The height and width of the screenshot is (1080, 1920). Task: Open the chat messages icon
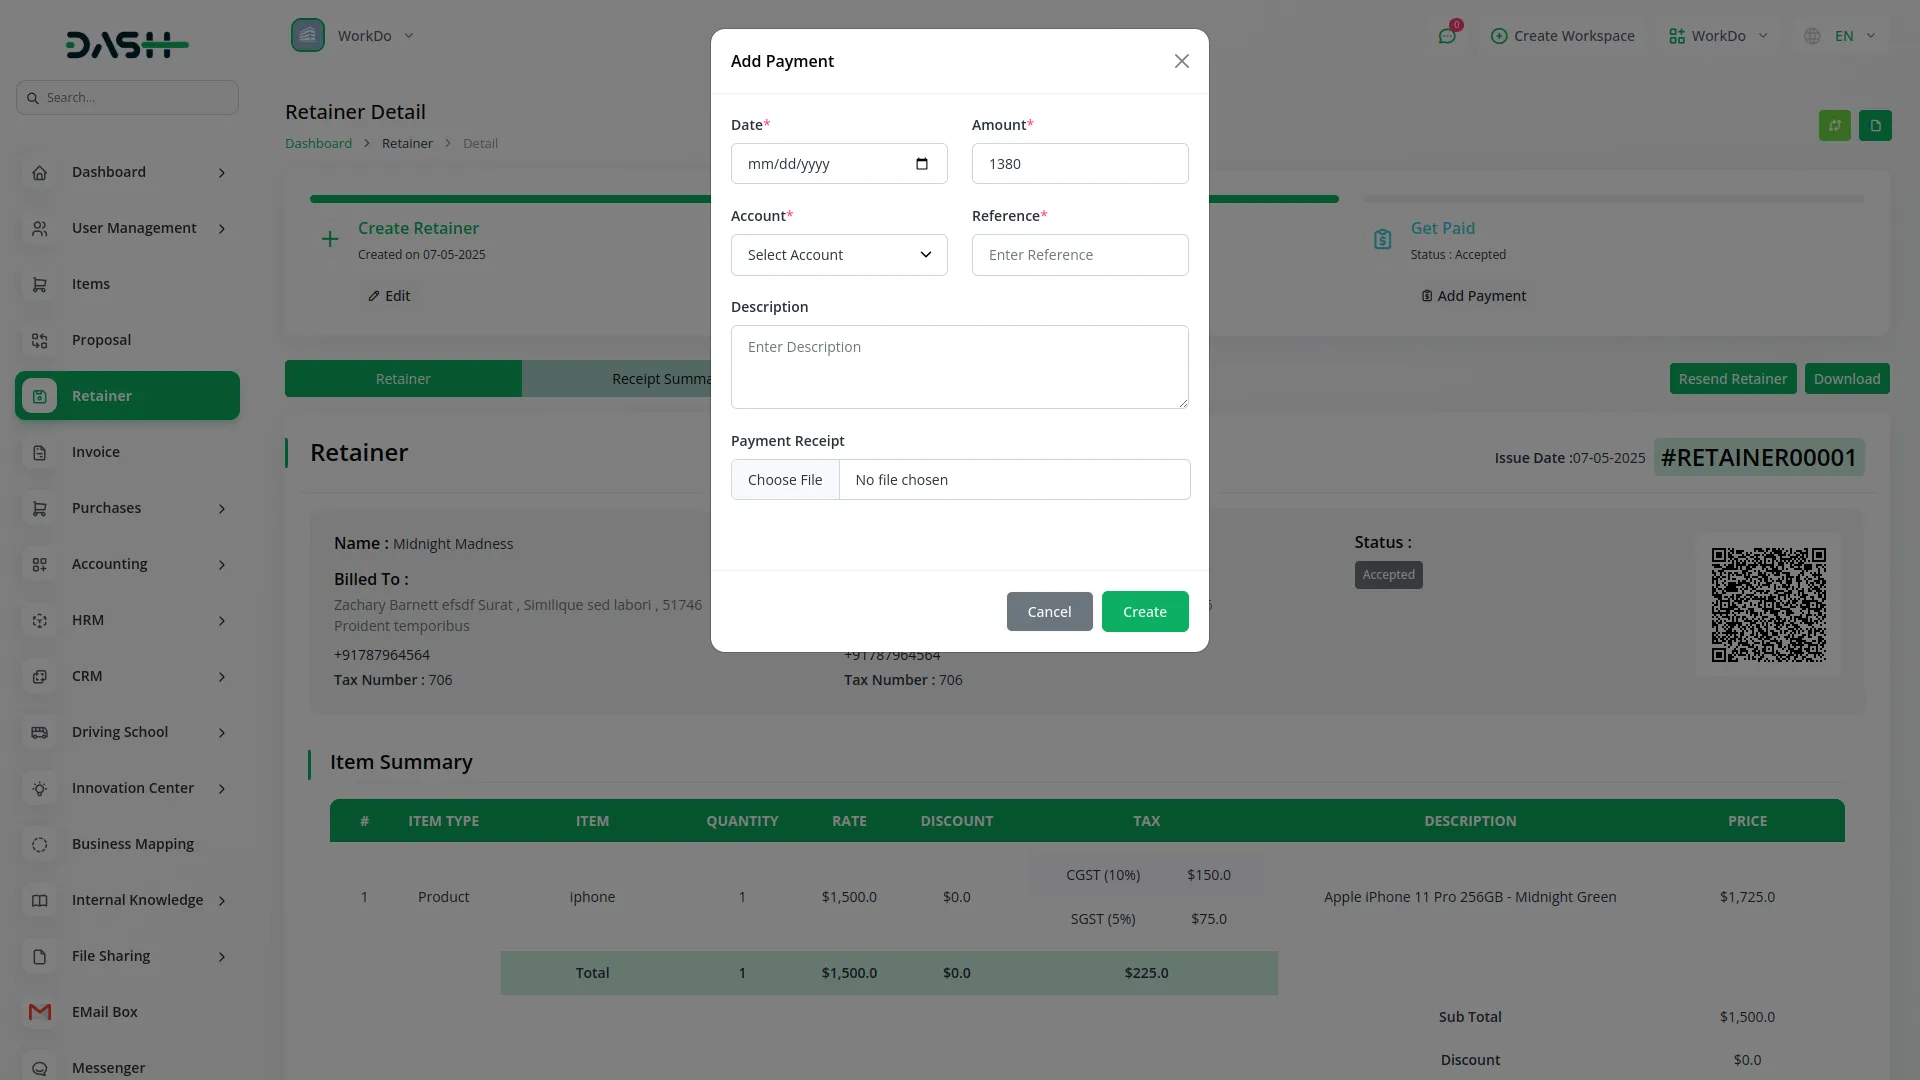point(1446,36)
